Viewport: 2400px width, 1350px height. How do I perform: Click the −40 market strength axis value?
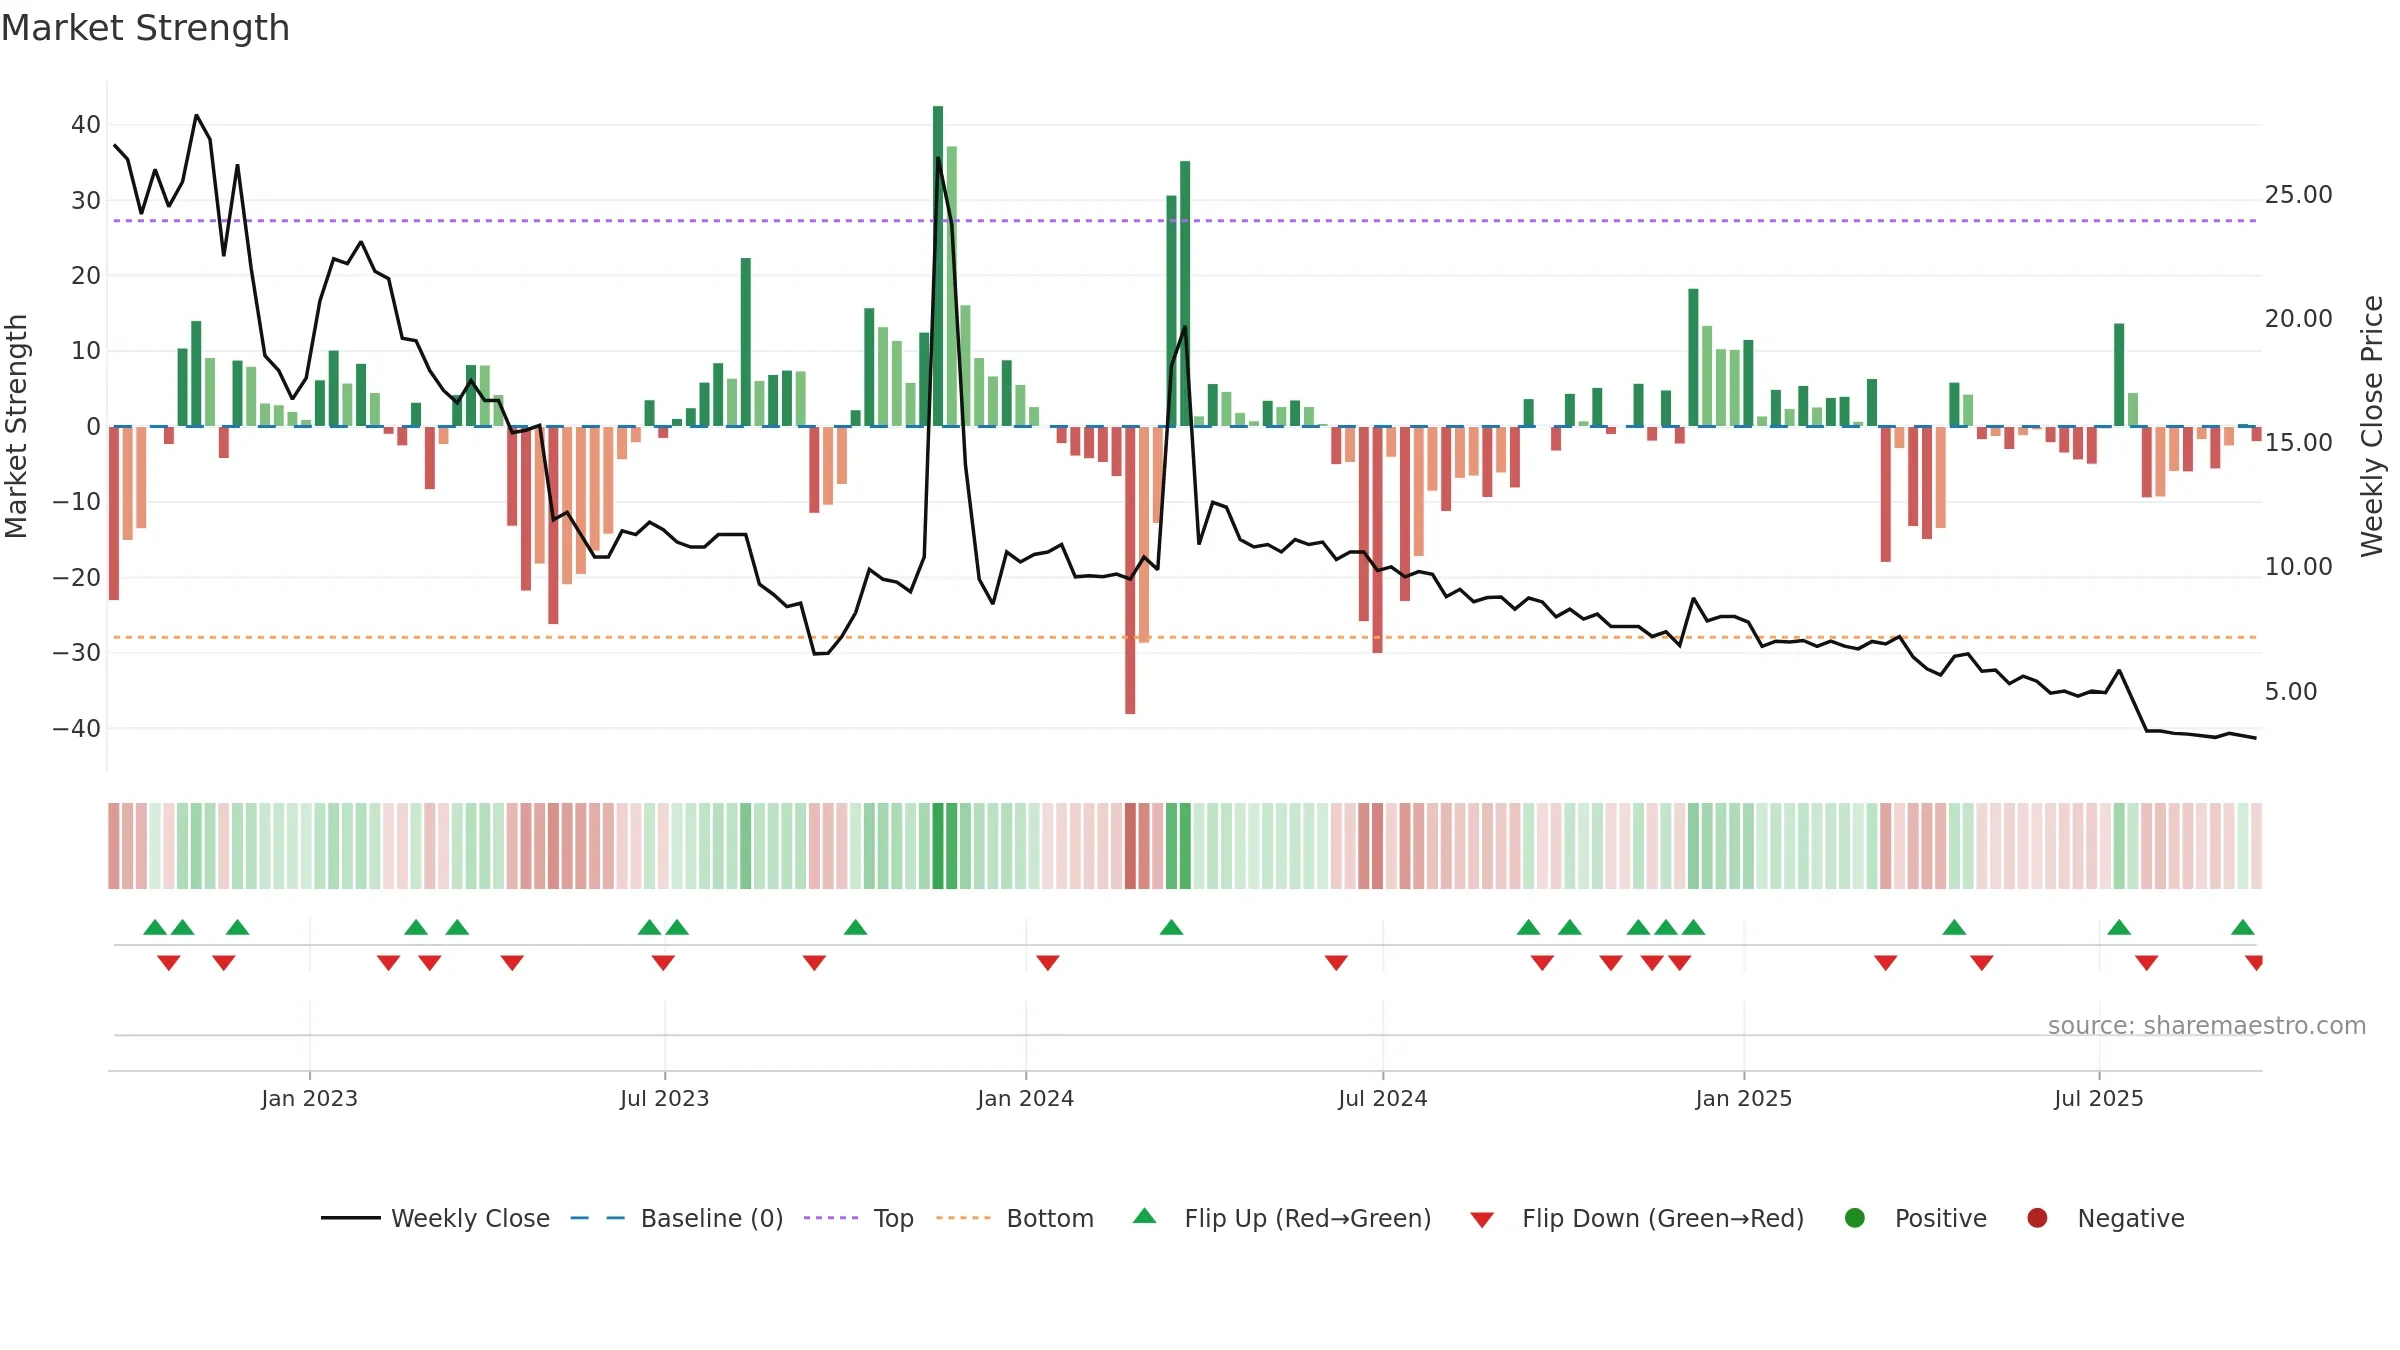(77, 728)
